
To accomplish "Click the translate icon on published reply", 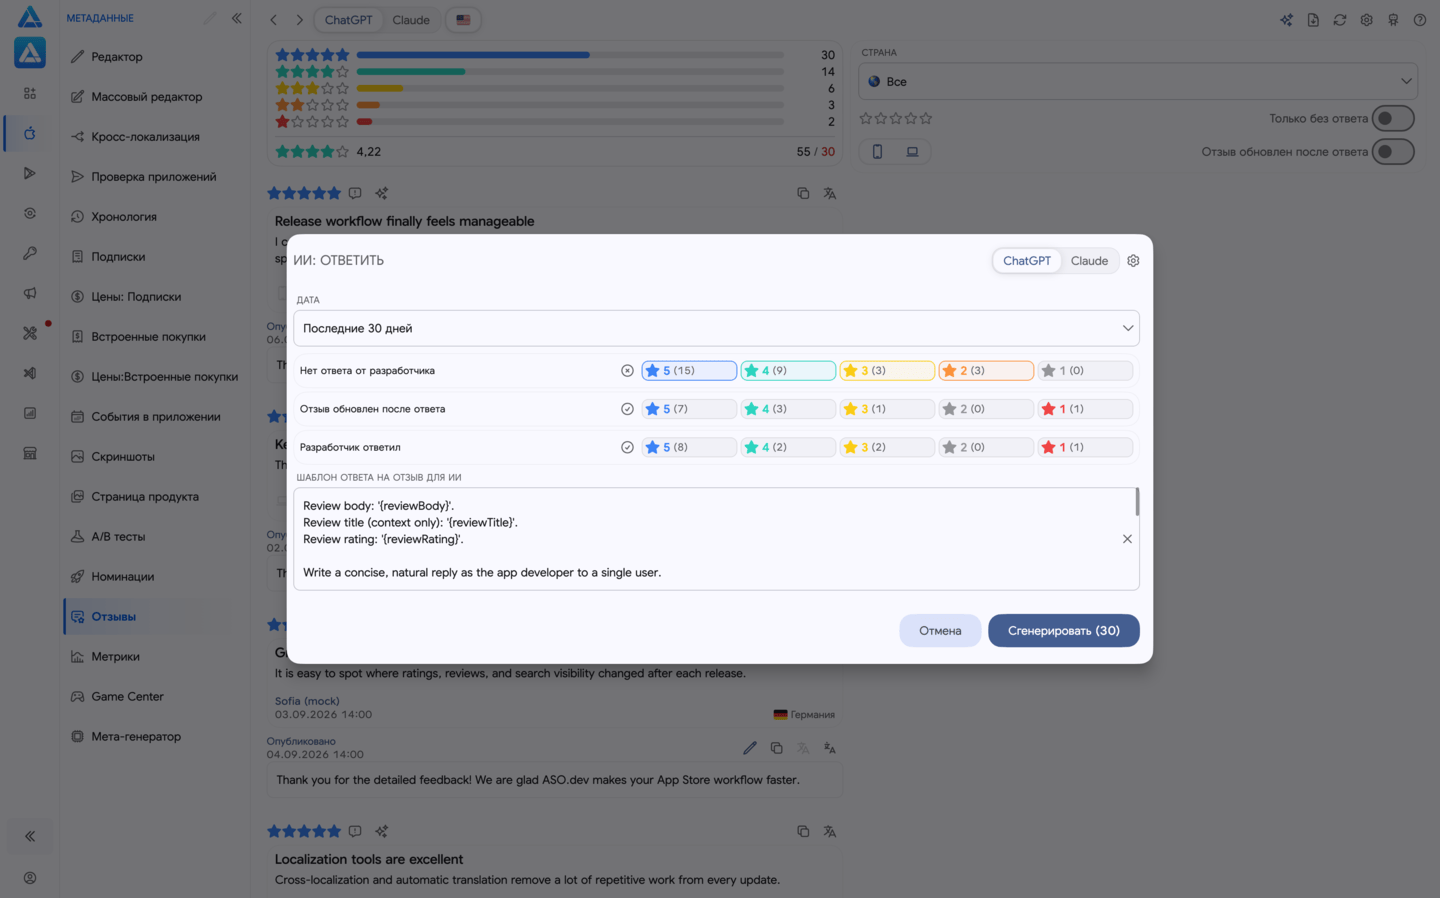I will pos(830,748).
